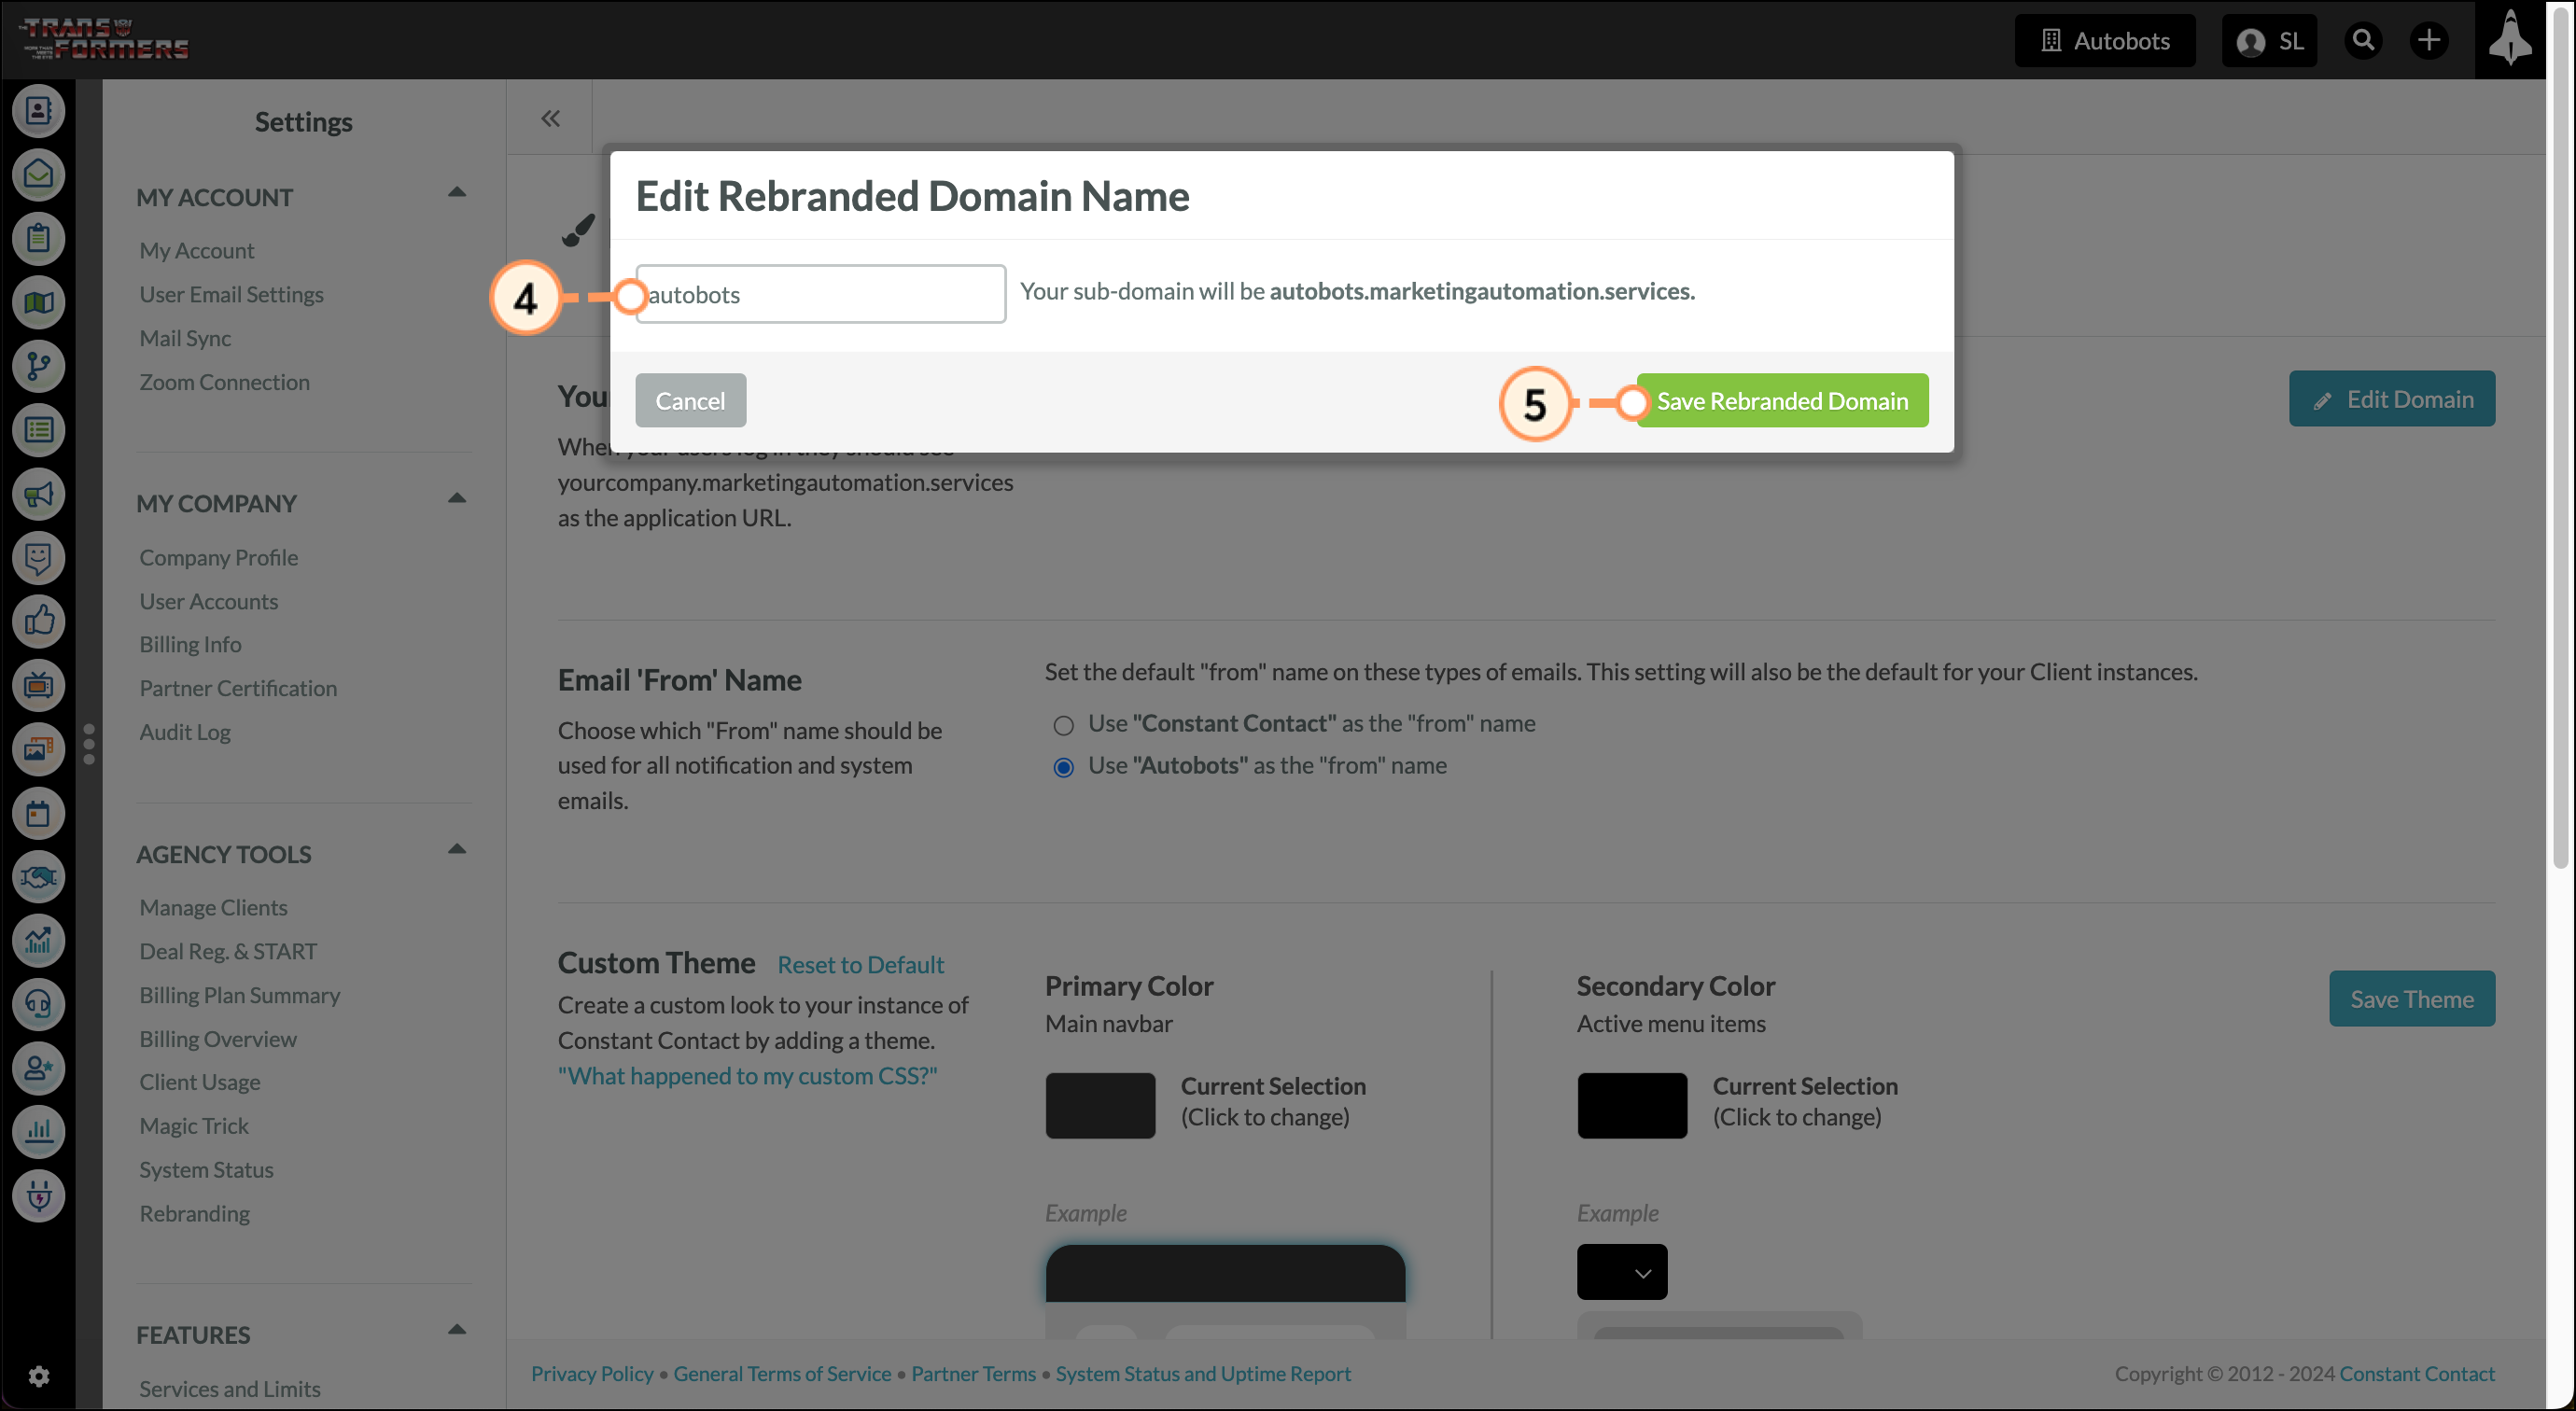Open My Account settings page
Screen dimensions: 2576x1411
[x=197, y=250]
